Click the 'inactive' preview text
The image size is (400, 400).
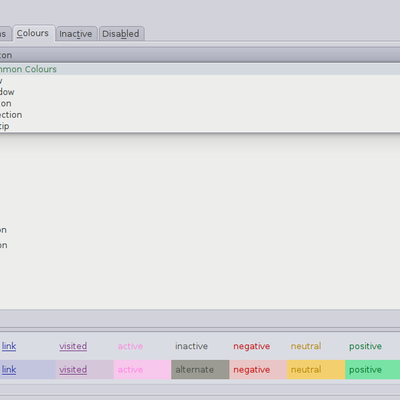click(x=191, y=346)
